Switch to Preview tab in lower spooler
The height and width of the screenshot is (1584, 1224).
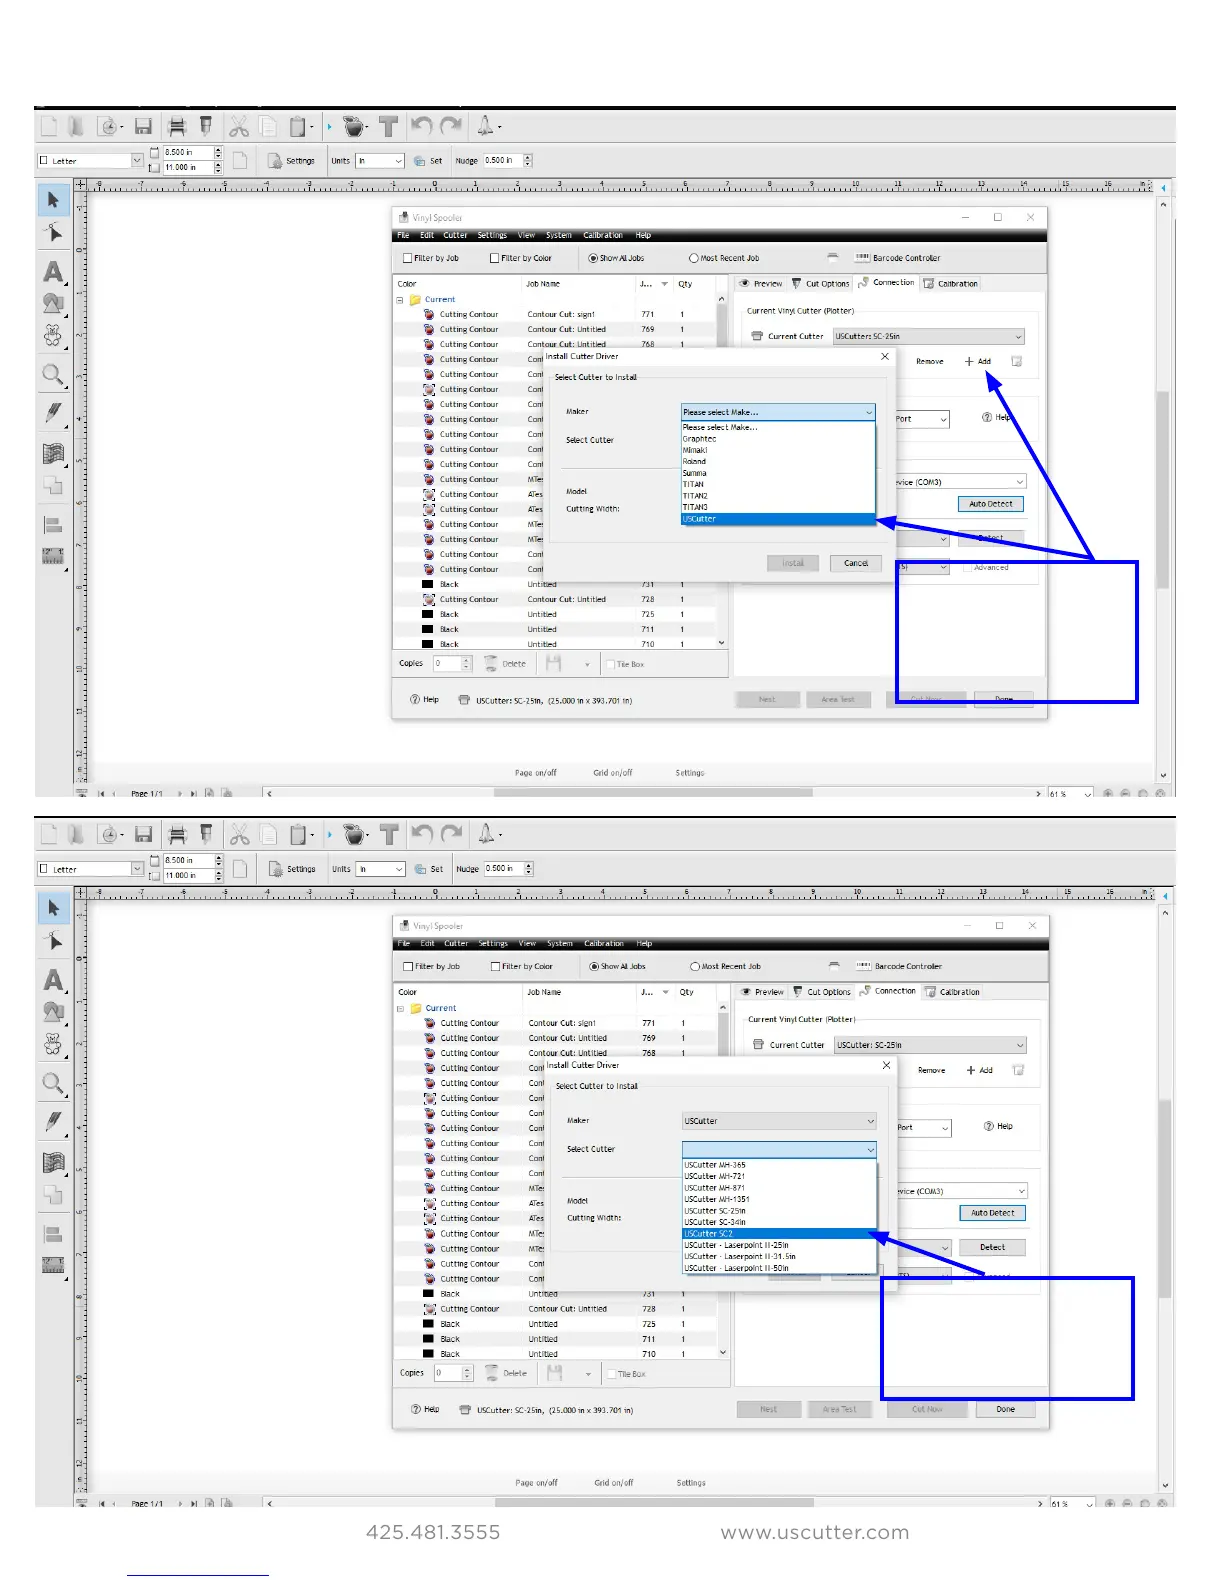[x=762, y=992]
